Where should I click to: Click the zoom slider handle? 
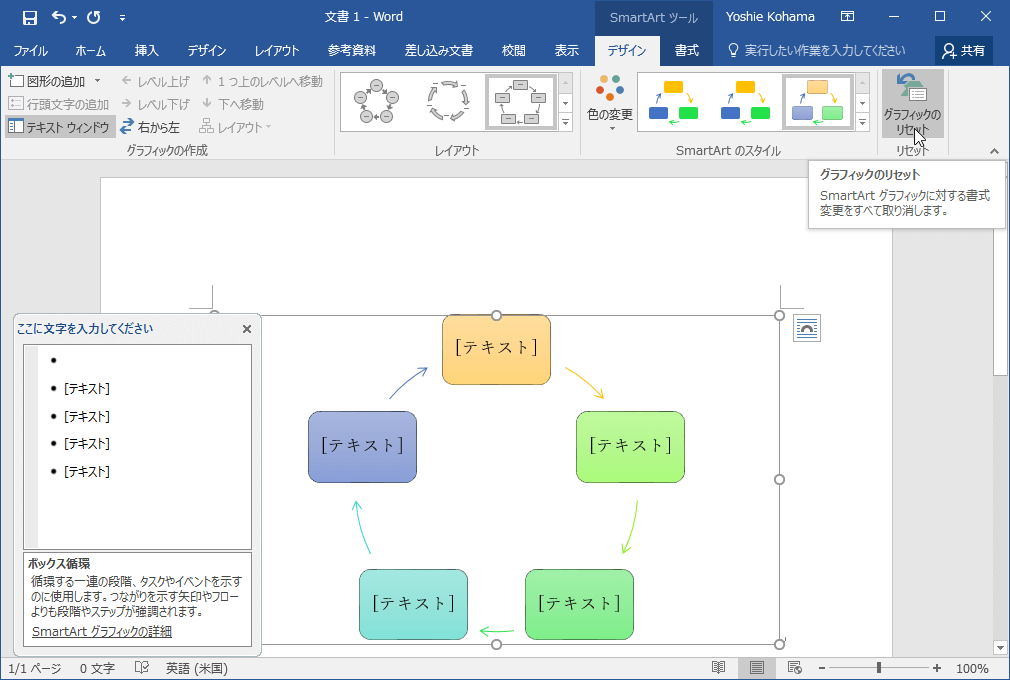click(x=879, y=668)
